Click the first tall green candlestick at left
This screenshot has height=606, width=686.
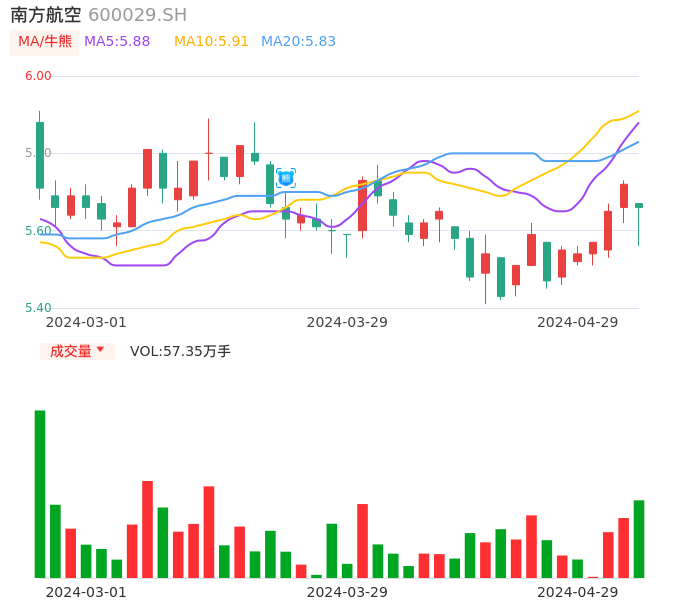[x=40, y=155]
